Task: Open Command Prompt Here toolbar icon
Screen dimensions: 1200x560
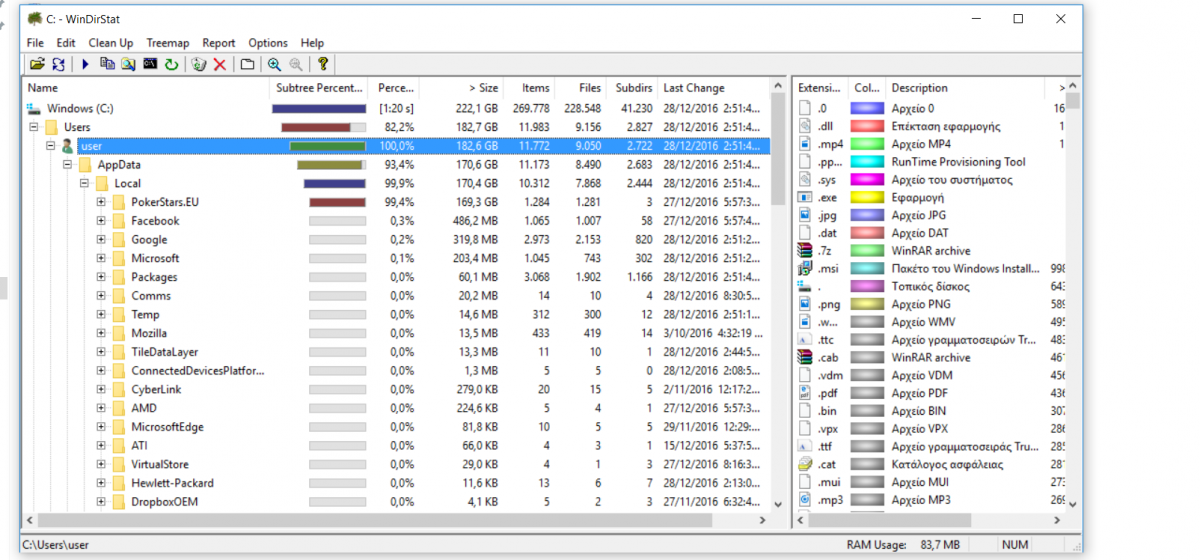Action: tap(150, 65)
